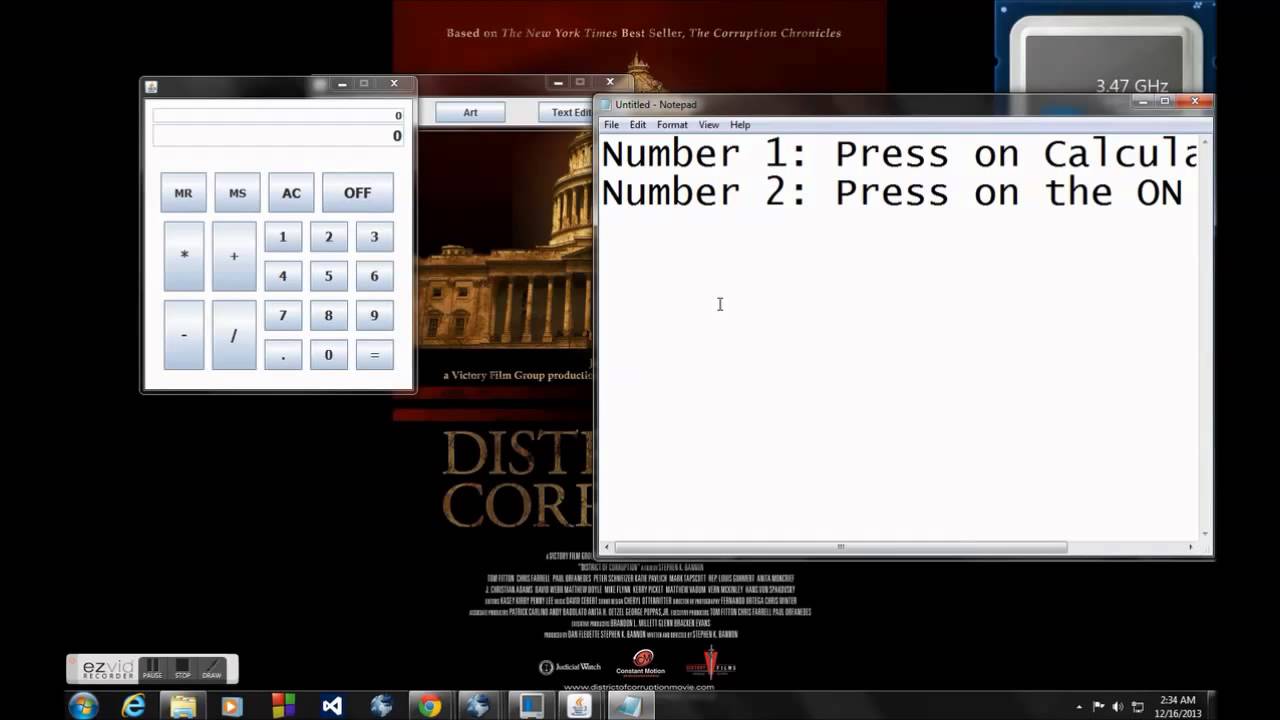This screenshot has width=1280, height=720.
Task: Click the volume speaker tray icon
Action: click(x=1117, y=706)
